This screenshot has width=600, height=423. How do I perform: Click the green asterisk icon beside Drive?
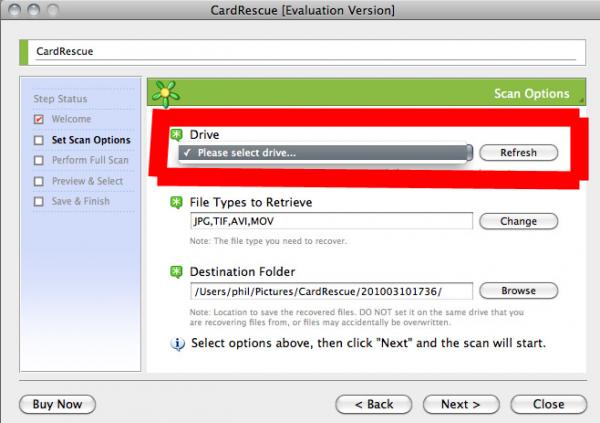point(176,135)
